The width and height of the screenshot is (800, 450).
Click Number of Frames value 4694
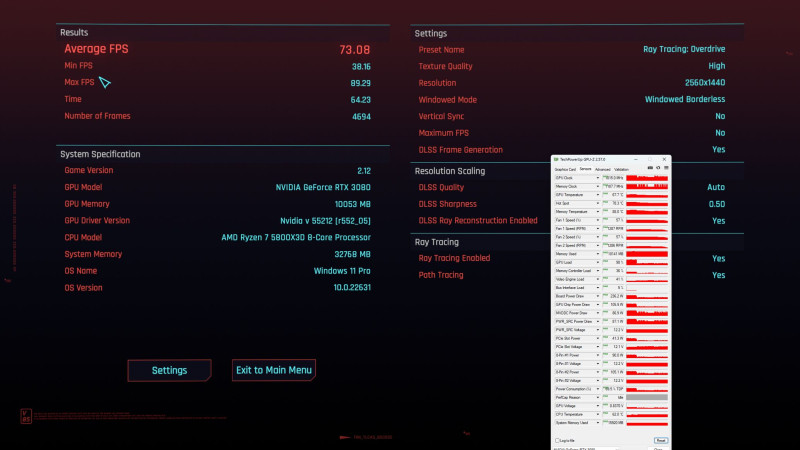[361, 117]
